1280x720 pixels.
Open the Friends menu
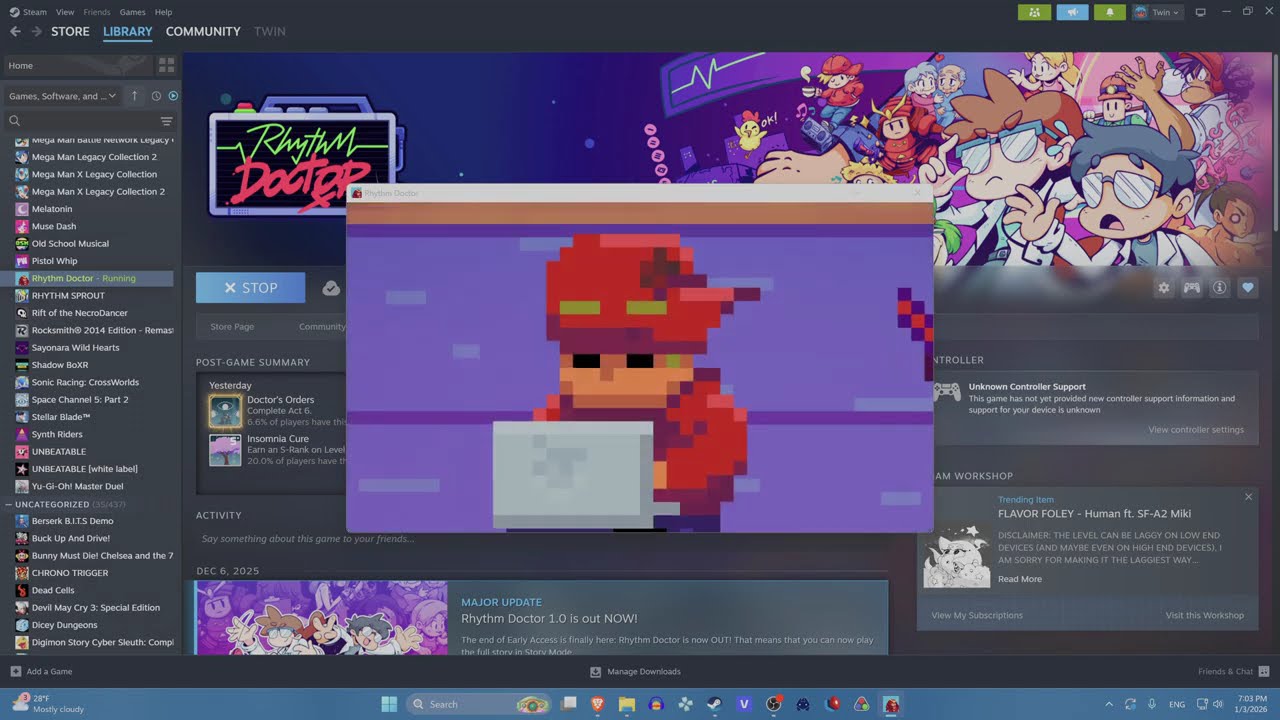click(x=97, y=12)
